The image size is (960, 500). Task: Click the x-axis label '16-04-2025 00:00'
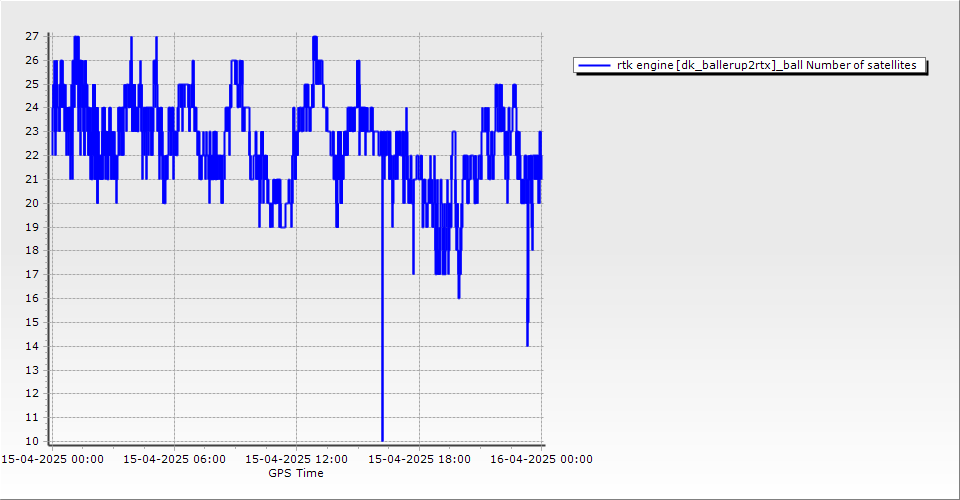(541, 459)
